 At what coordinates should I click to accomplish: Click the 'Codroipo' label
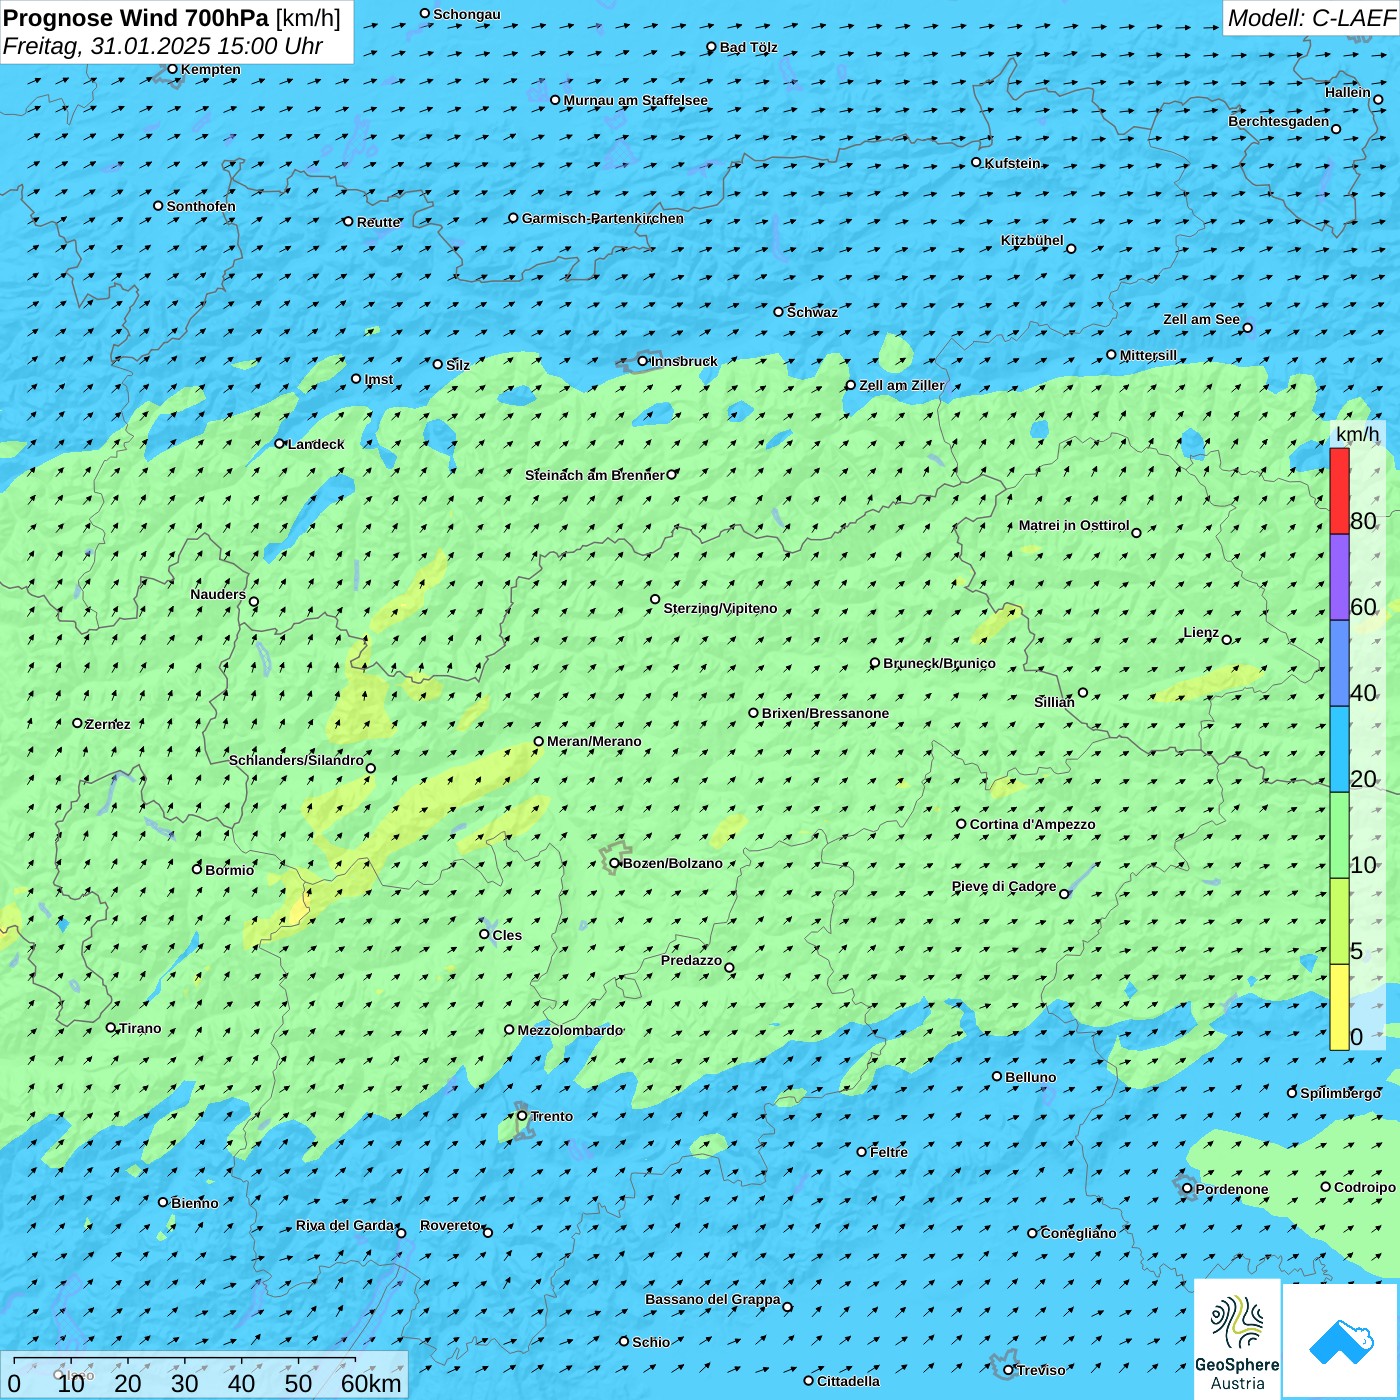pyautogui.click(x=1365, y=1187)
